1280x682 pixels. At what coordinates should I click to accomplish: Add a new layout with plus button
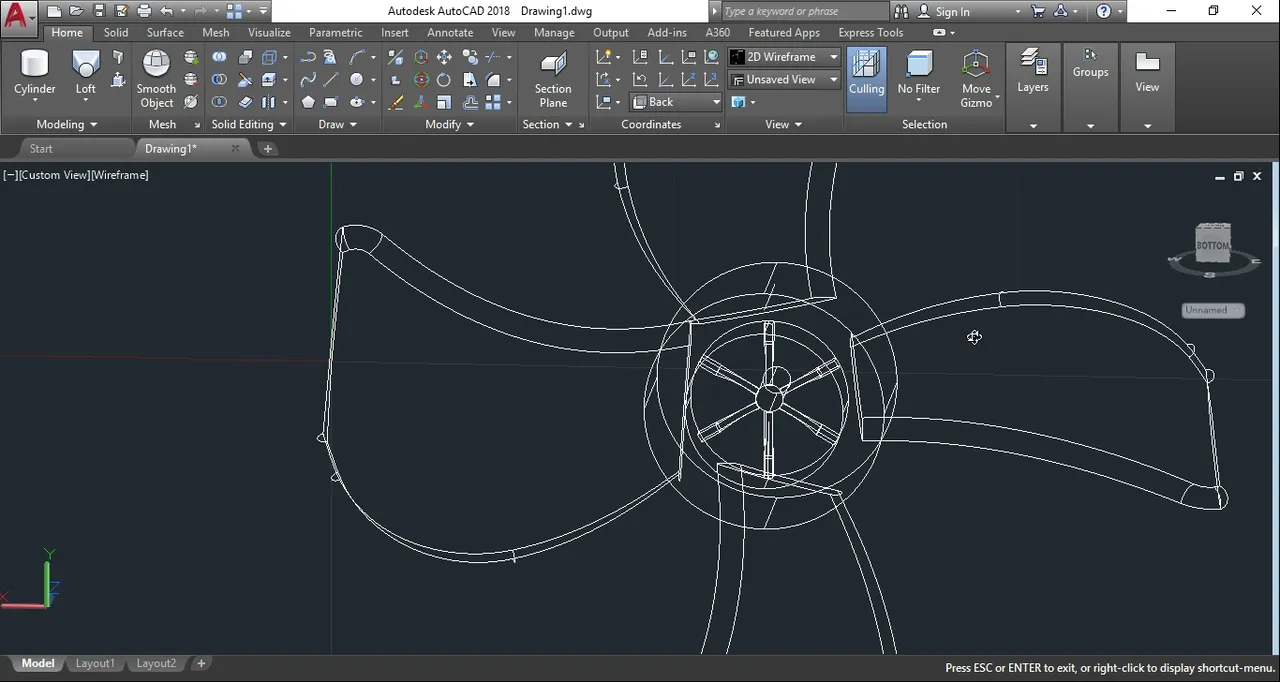click(x=201, y=664)
